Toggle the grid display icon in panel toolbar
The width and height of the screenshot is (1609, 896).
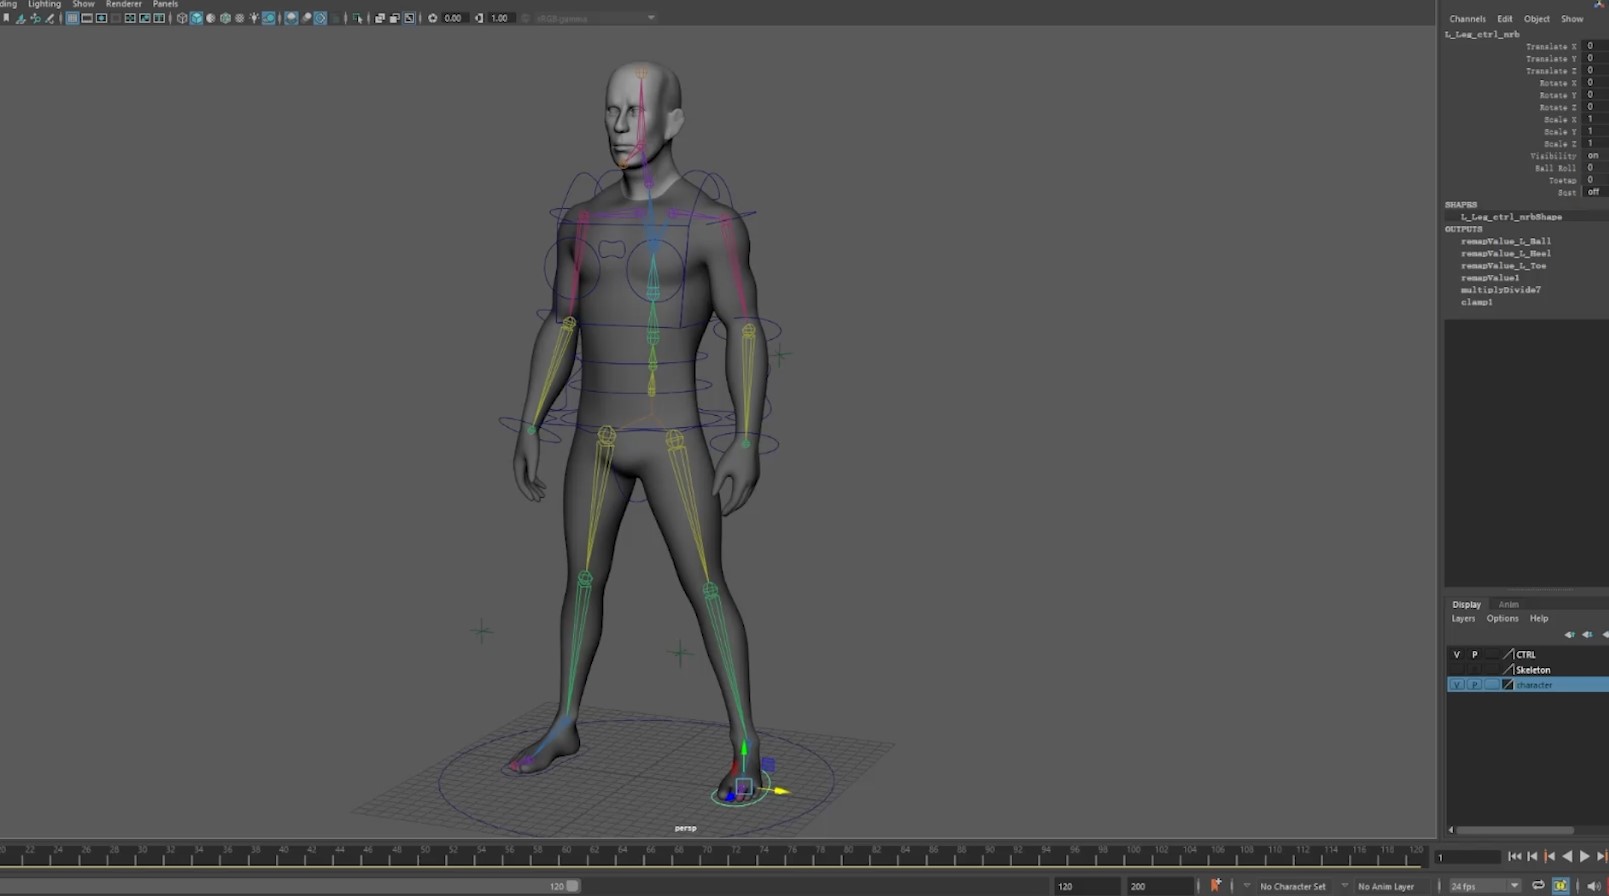pos(72,18)
